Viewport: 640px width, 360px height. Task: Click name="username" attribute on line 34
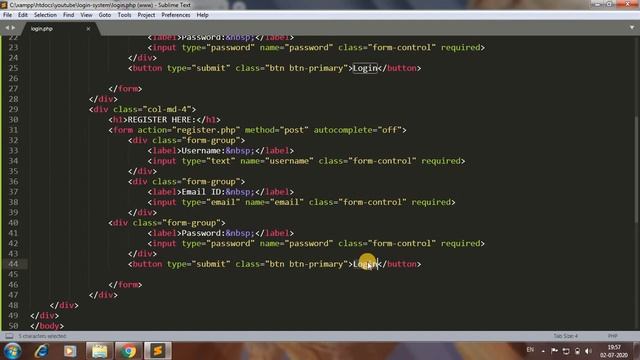pos(277,161)
